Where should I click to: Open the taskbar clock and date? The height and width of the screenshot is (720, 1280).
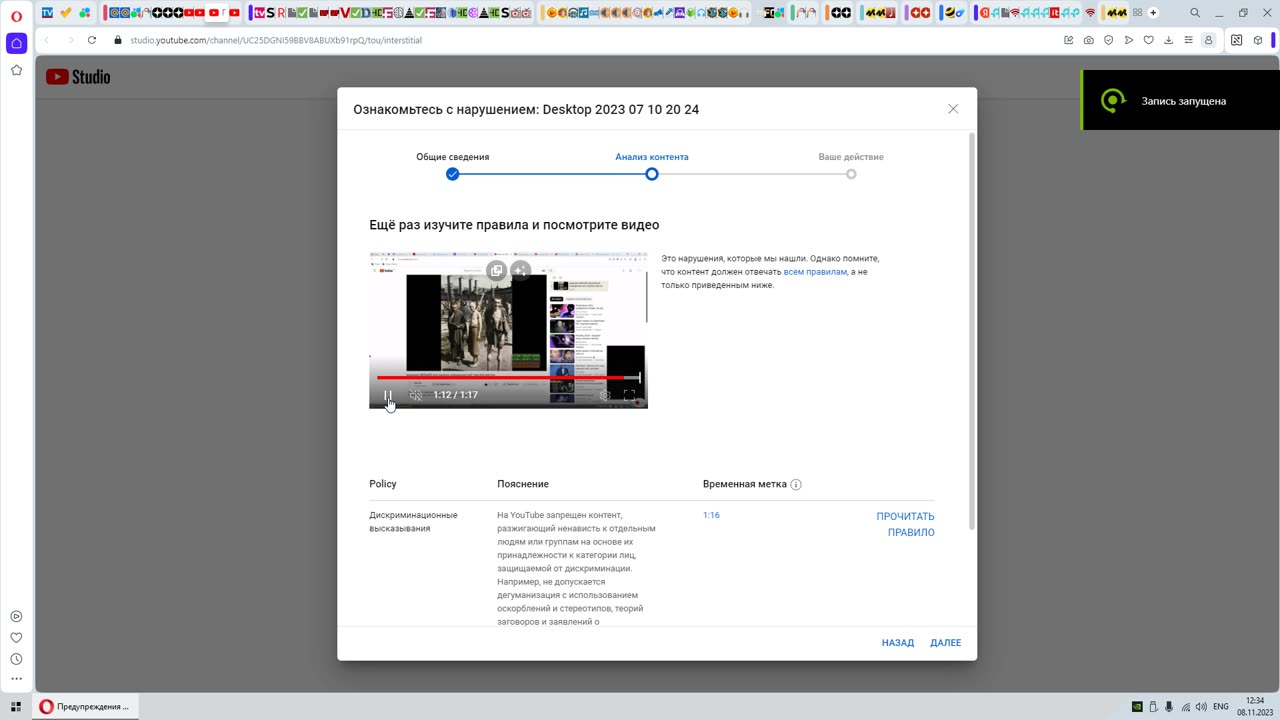click(x=1255, y=706)
